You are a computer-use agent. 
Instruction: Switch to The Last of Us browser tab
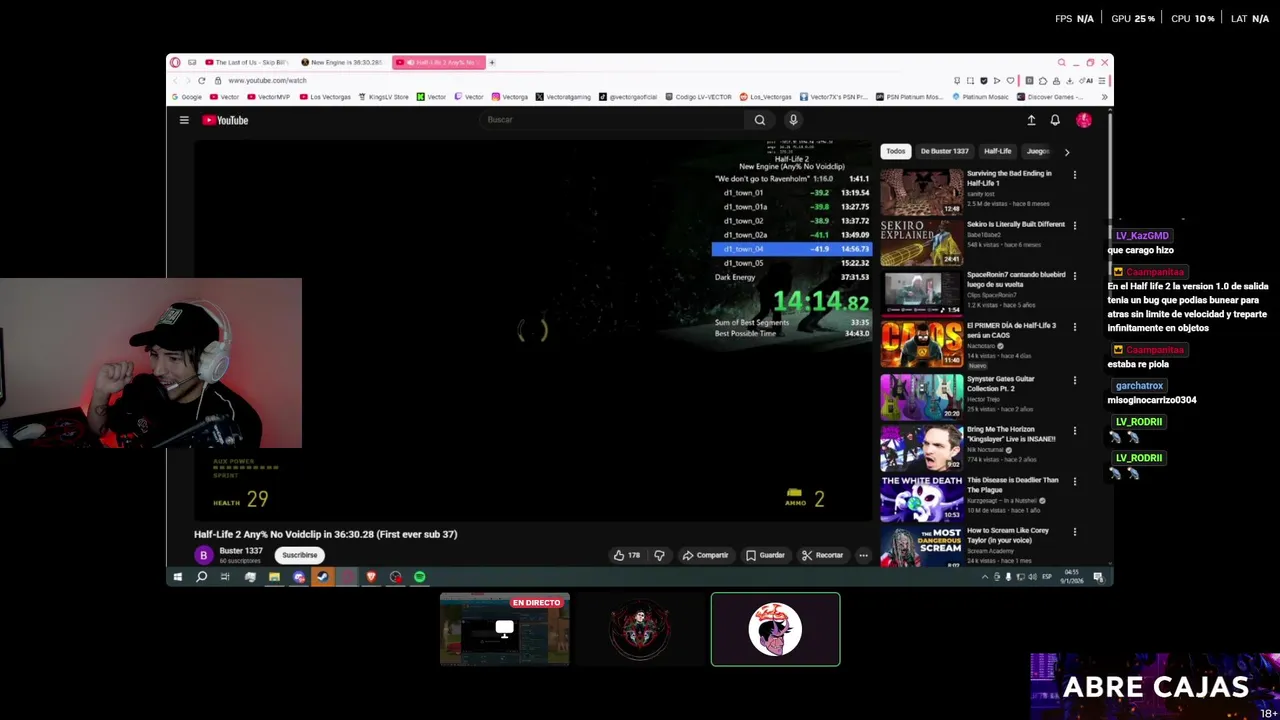click(x=248, y=62)
